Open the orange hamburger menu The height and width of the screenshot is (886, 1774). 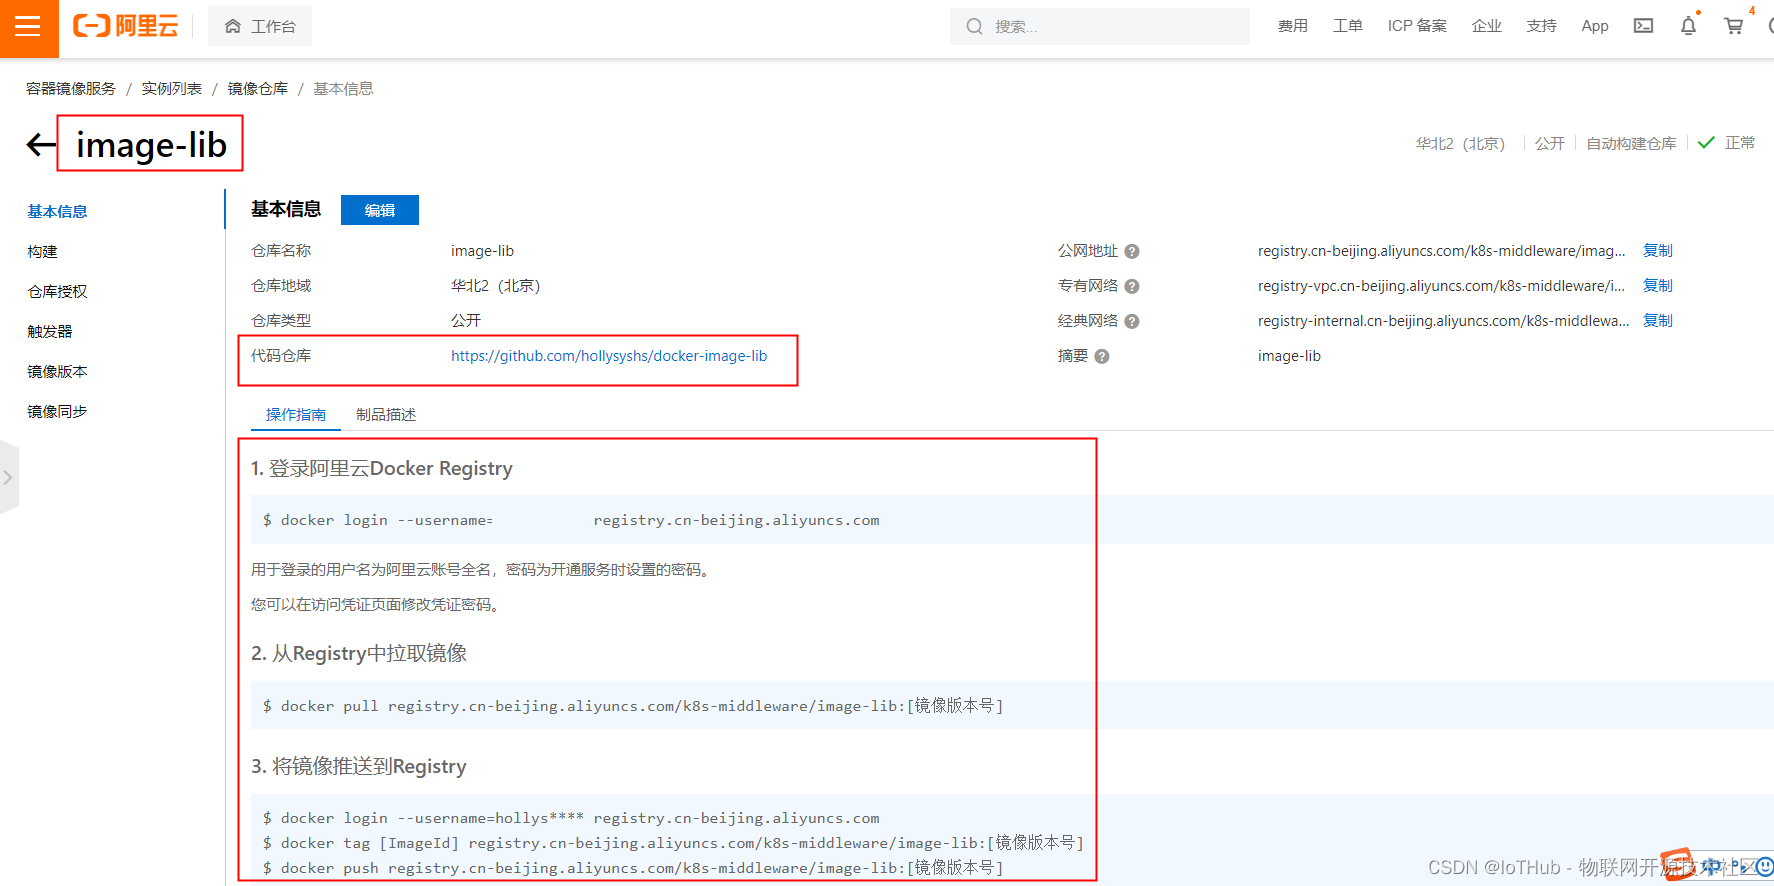pos(29,27)
